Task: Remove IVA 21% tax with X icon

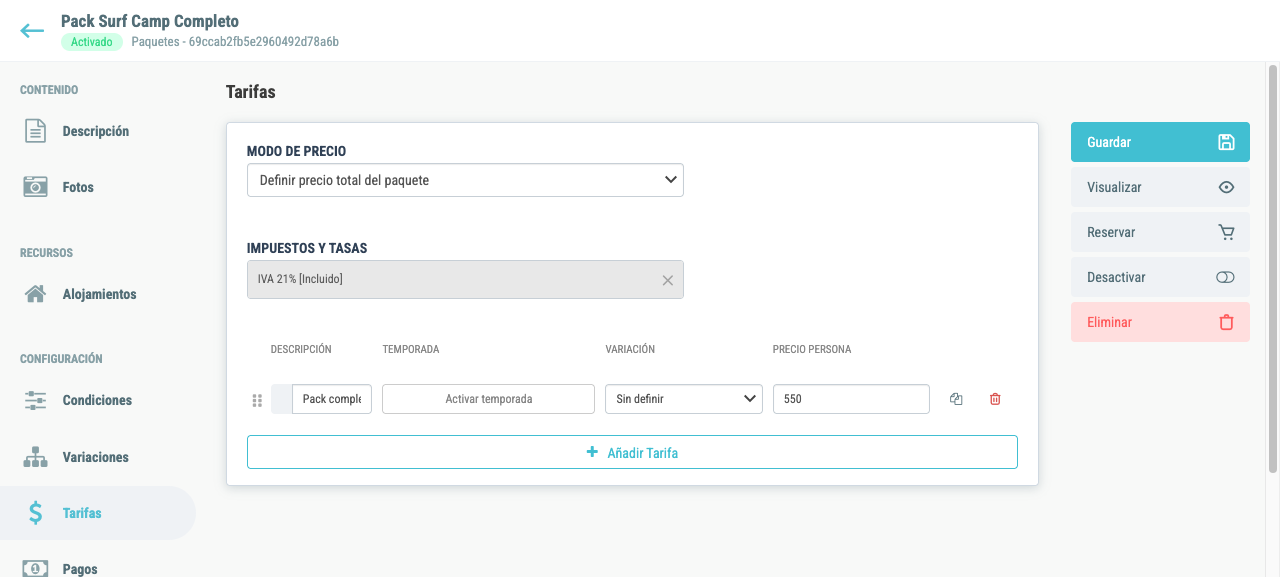Action: coord(668,280)
